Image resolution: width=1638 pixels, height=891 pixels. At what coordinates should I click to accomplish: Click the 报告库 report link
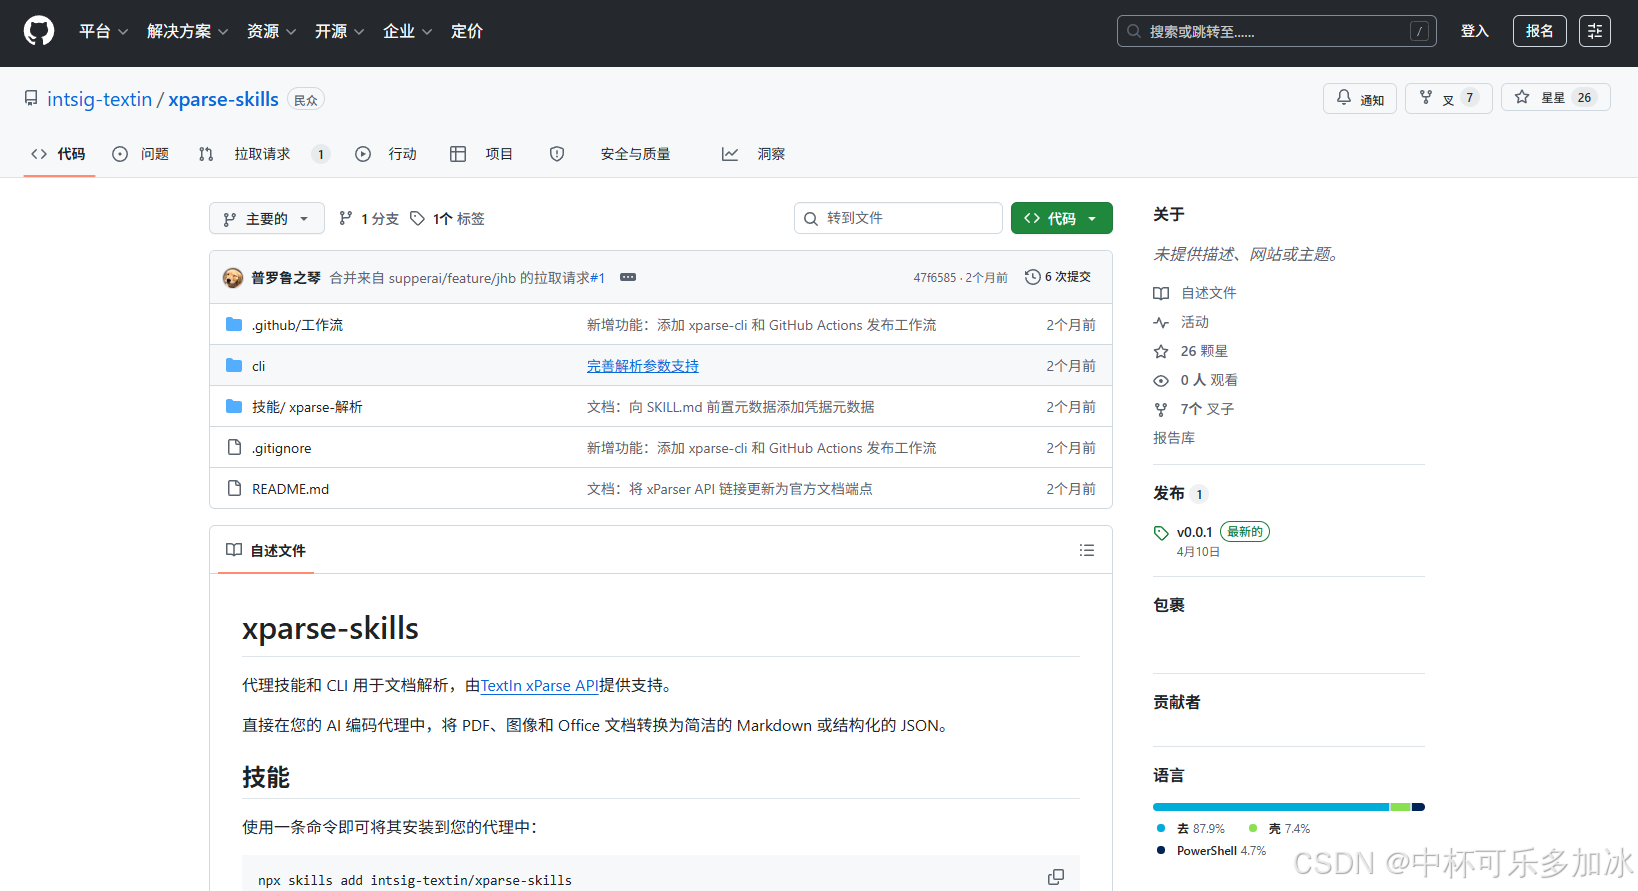[x=1174, y=438]
